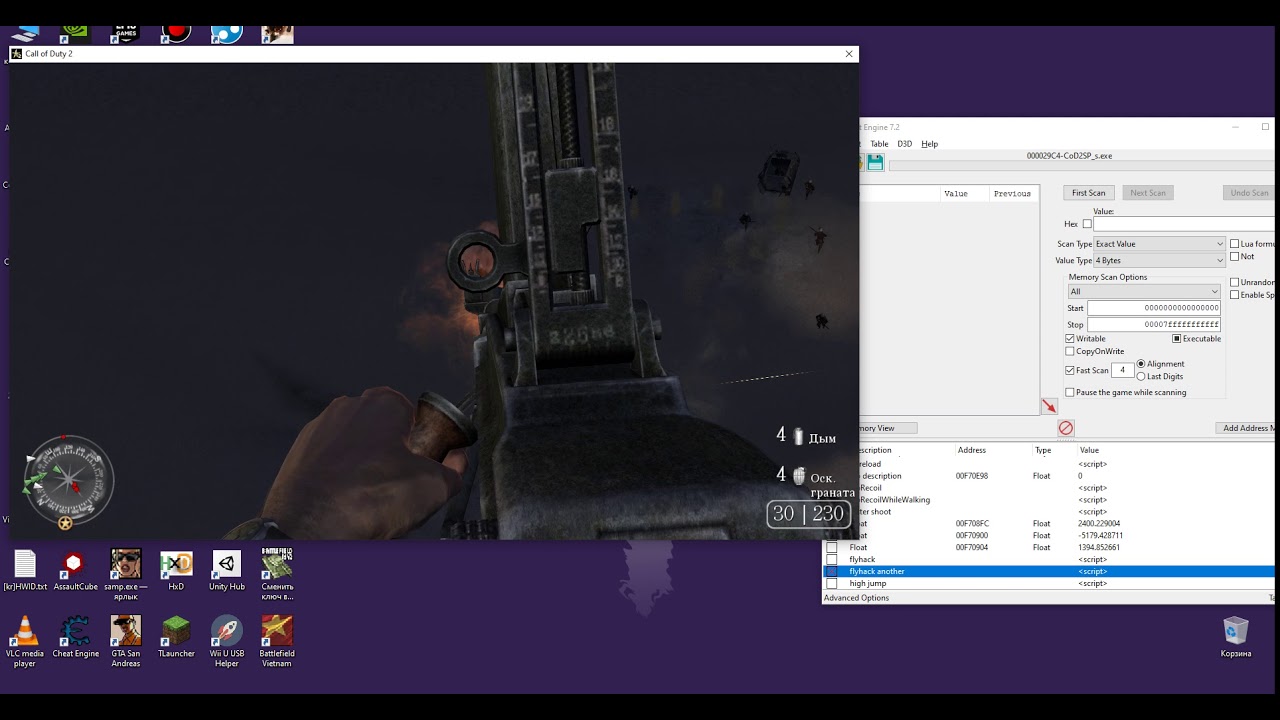Viewport: 1280px width, 720px height.
Task: Activate the flyhack script checkbox
Action: [832, 560]
